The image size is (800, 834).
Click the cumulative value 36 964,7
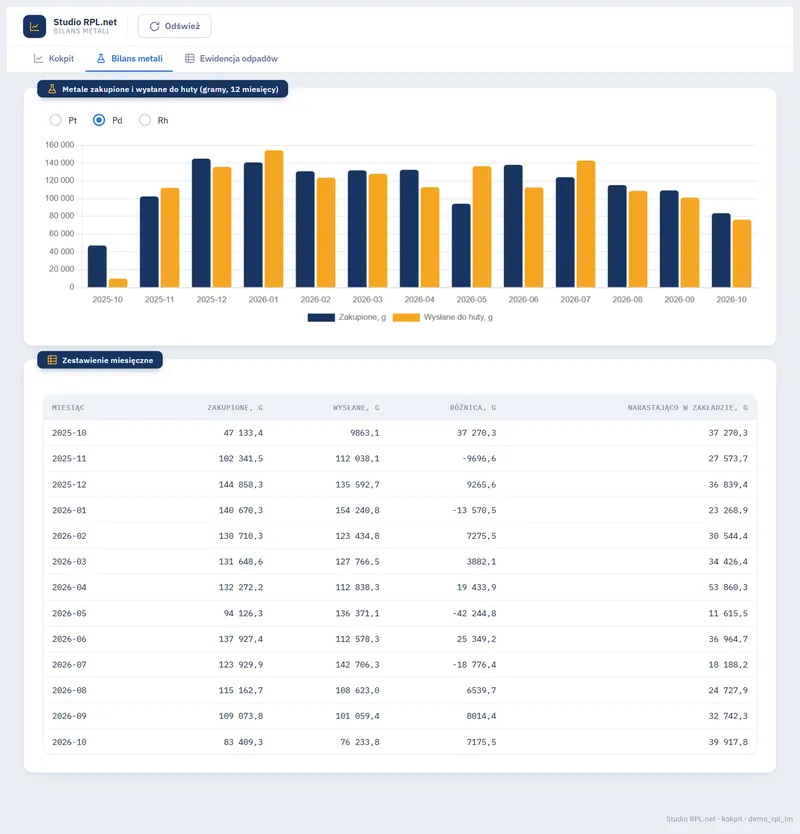pos(728,639)
